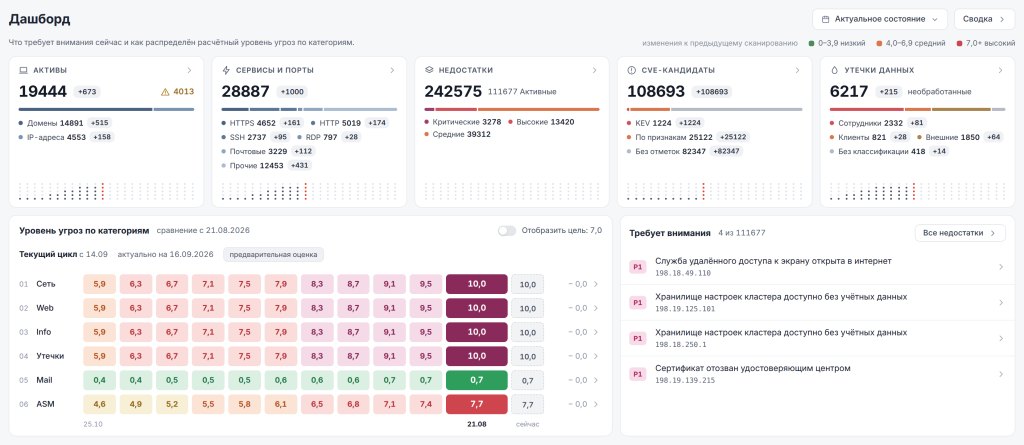Select the 10,0 cell in the Сеть row

pos(477,284)
